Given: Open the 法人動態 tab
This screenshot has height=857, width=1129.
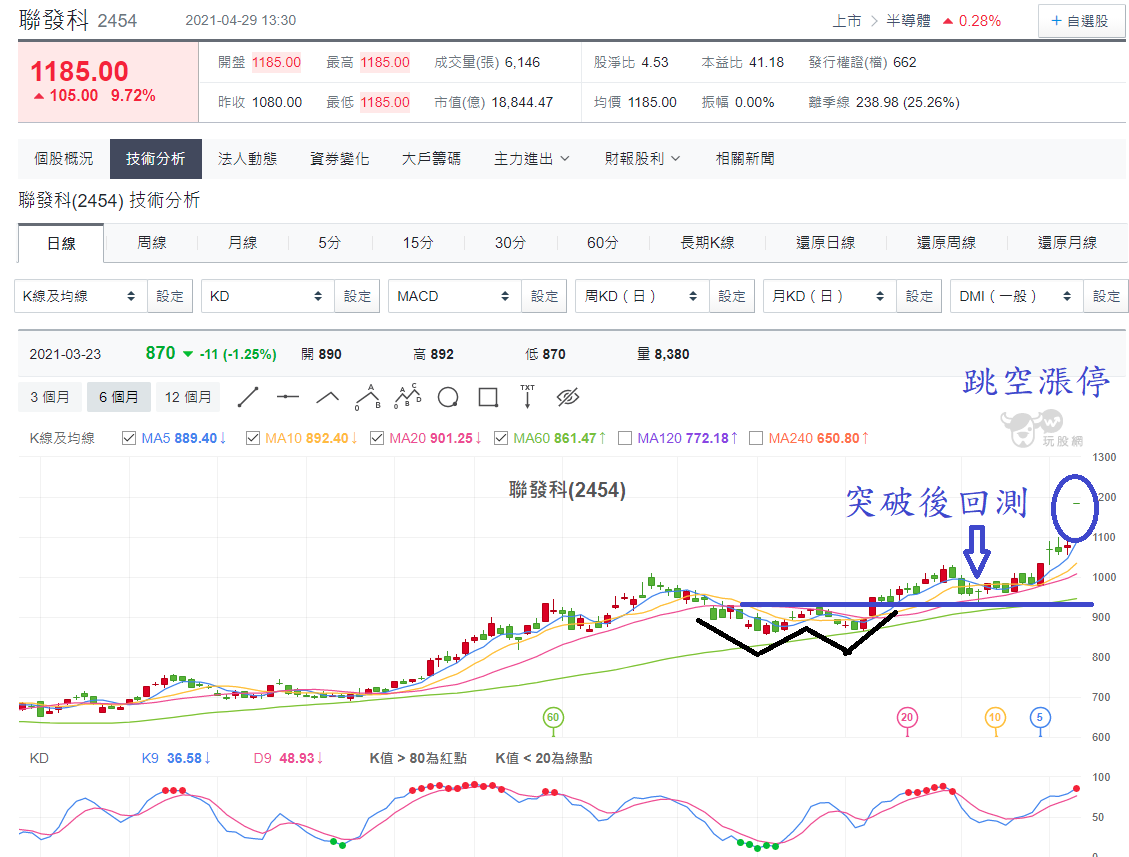Looking at the screenshot, I should tap(248, 158).
